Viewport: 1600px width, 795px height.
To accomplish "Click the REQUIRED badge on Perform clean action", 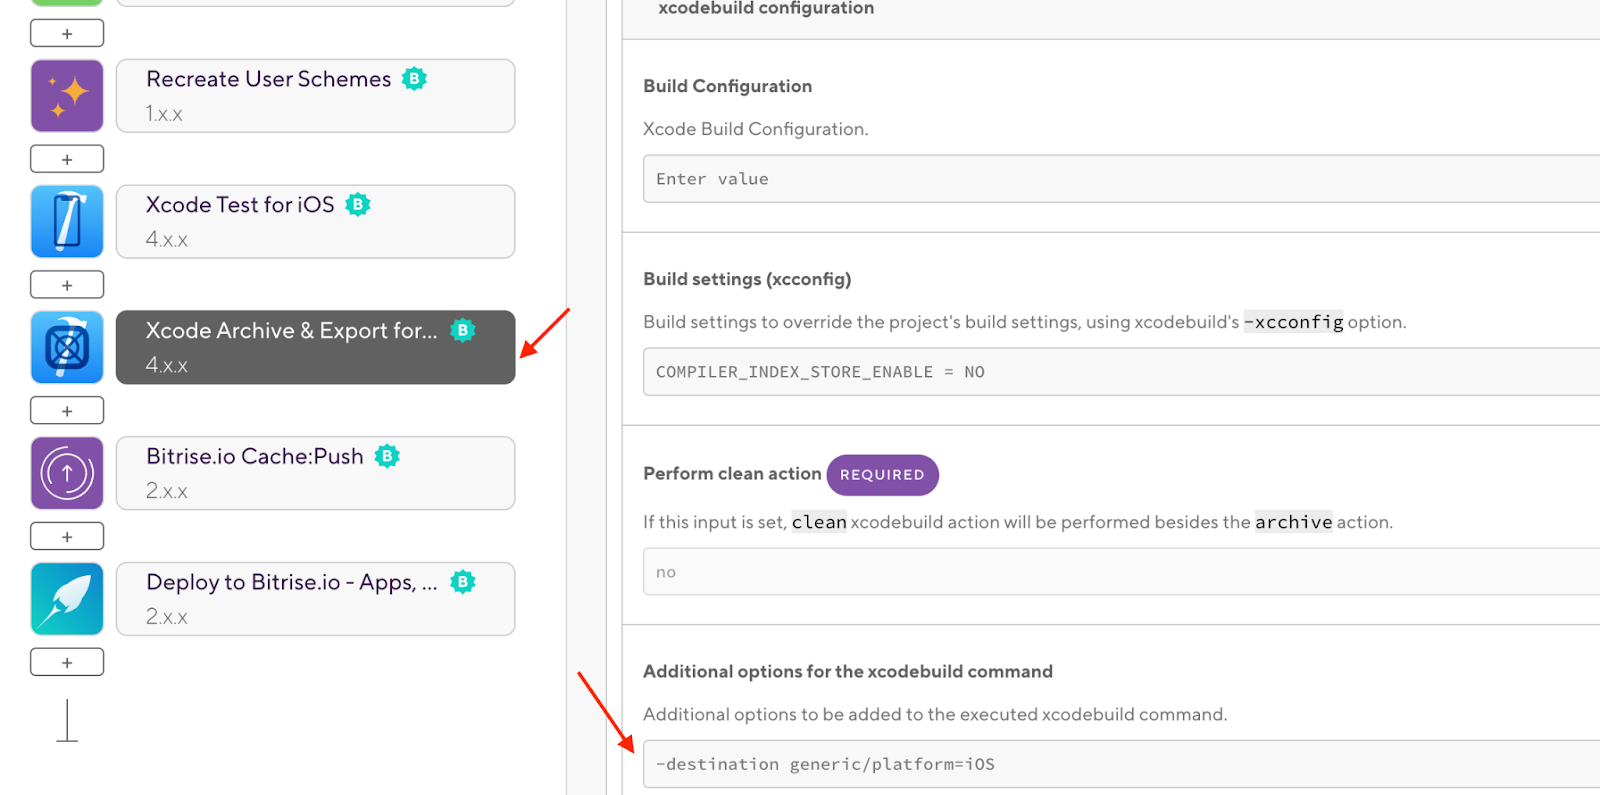I will coord(882,475).
